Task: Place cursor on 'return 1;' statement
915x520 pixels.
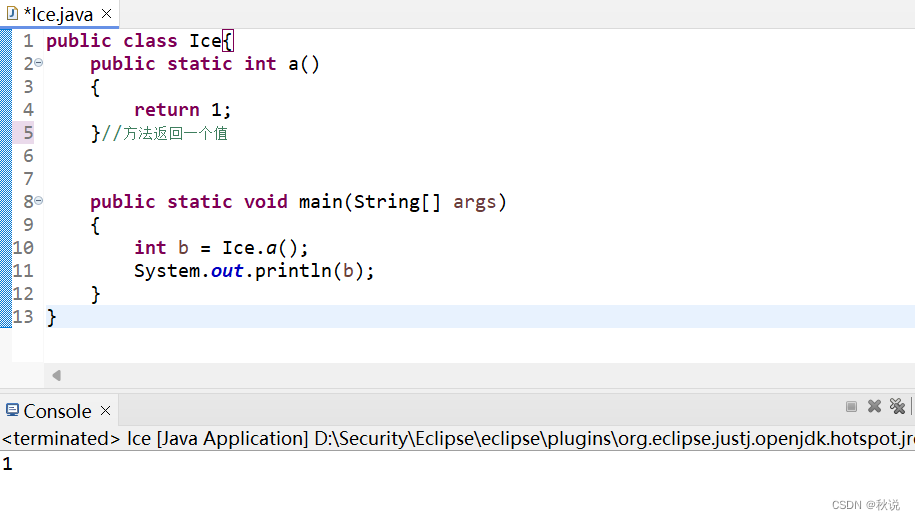Action: coord(183,110)
